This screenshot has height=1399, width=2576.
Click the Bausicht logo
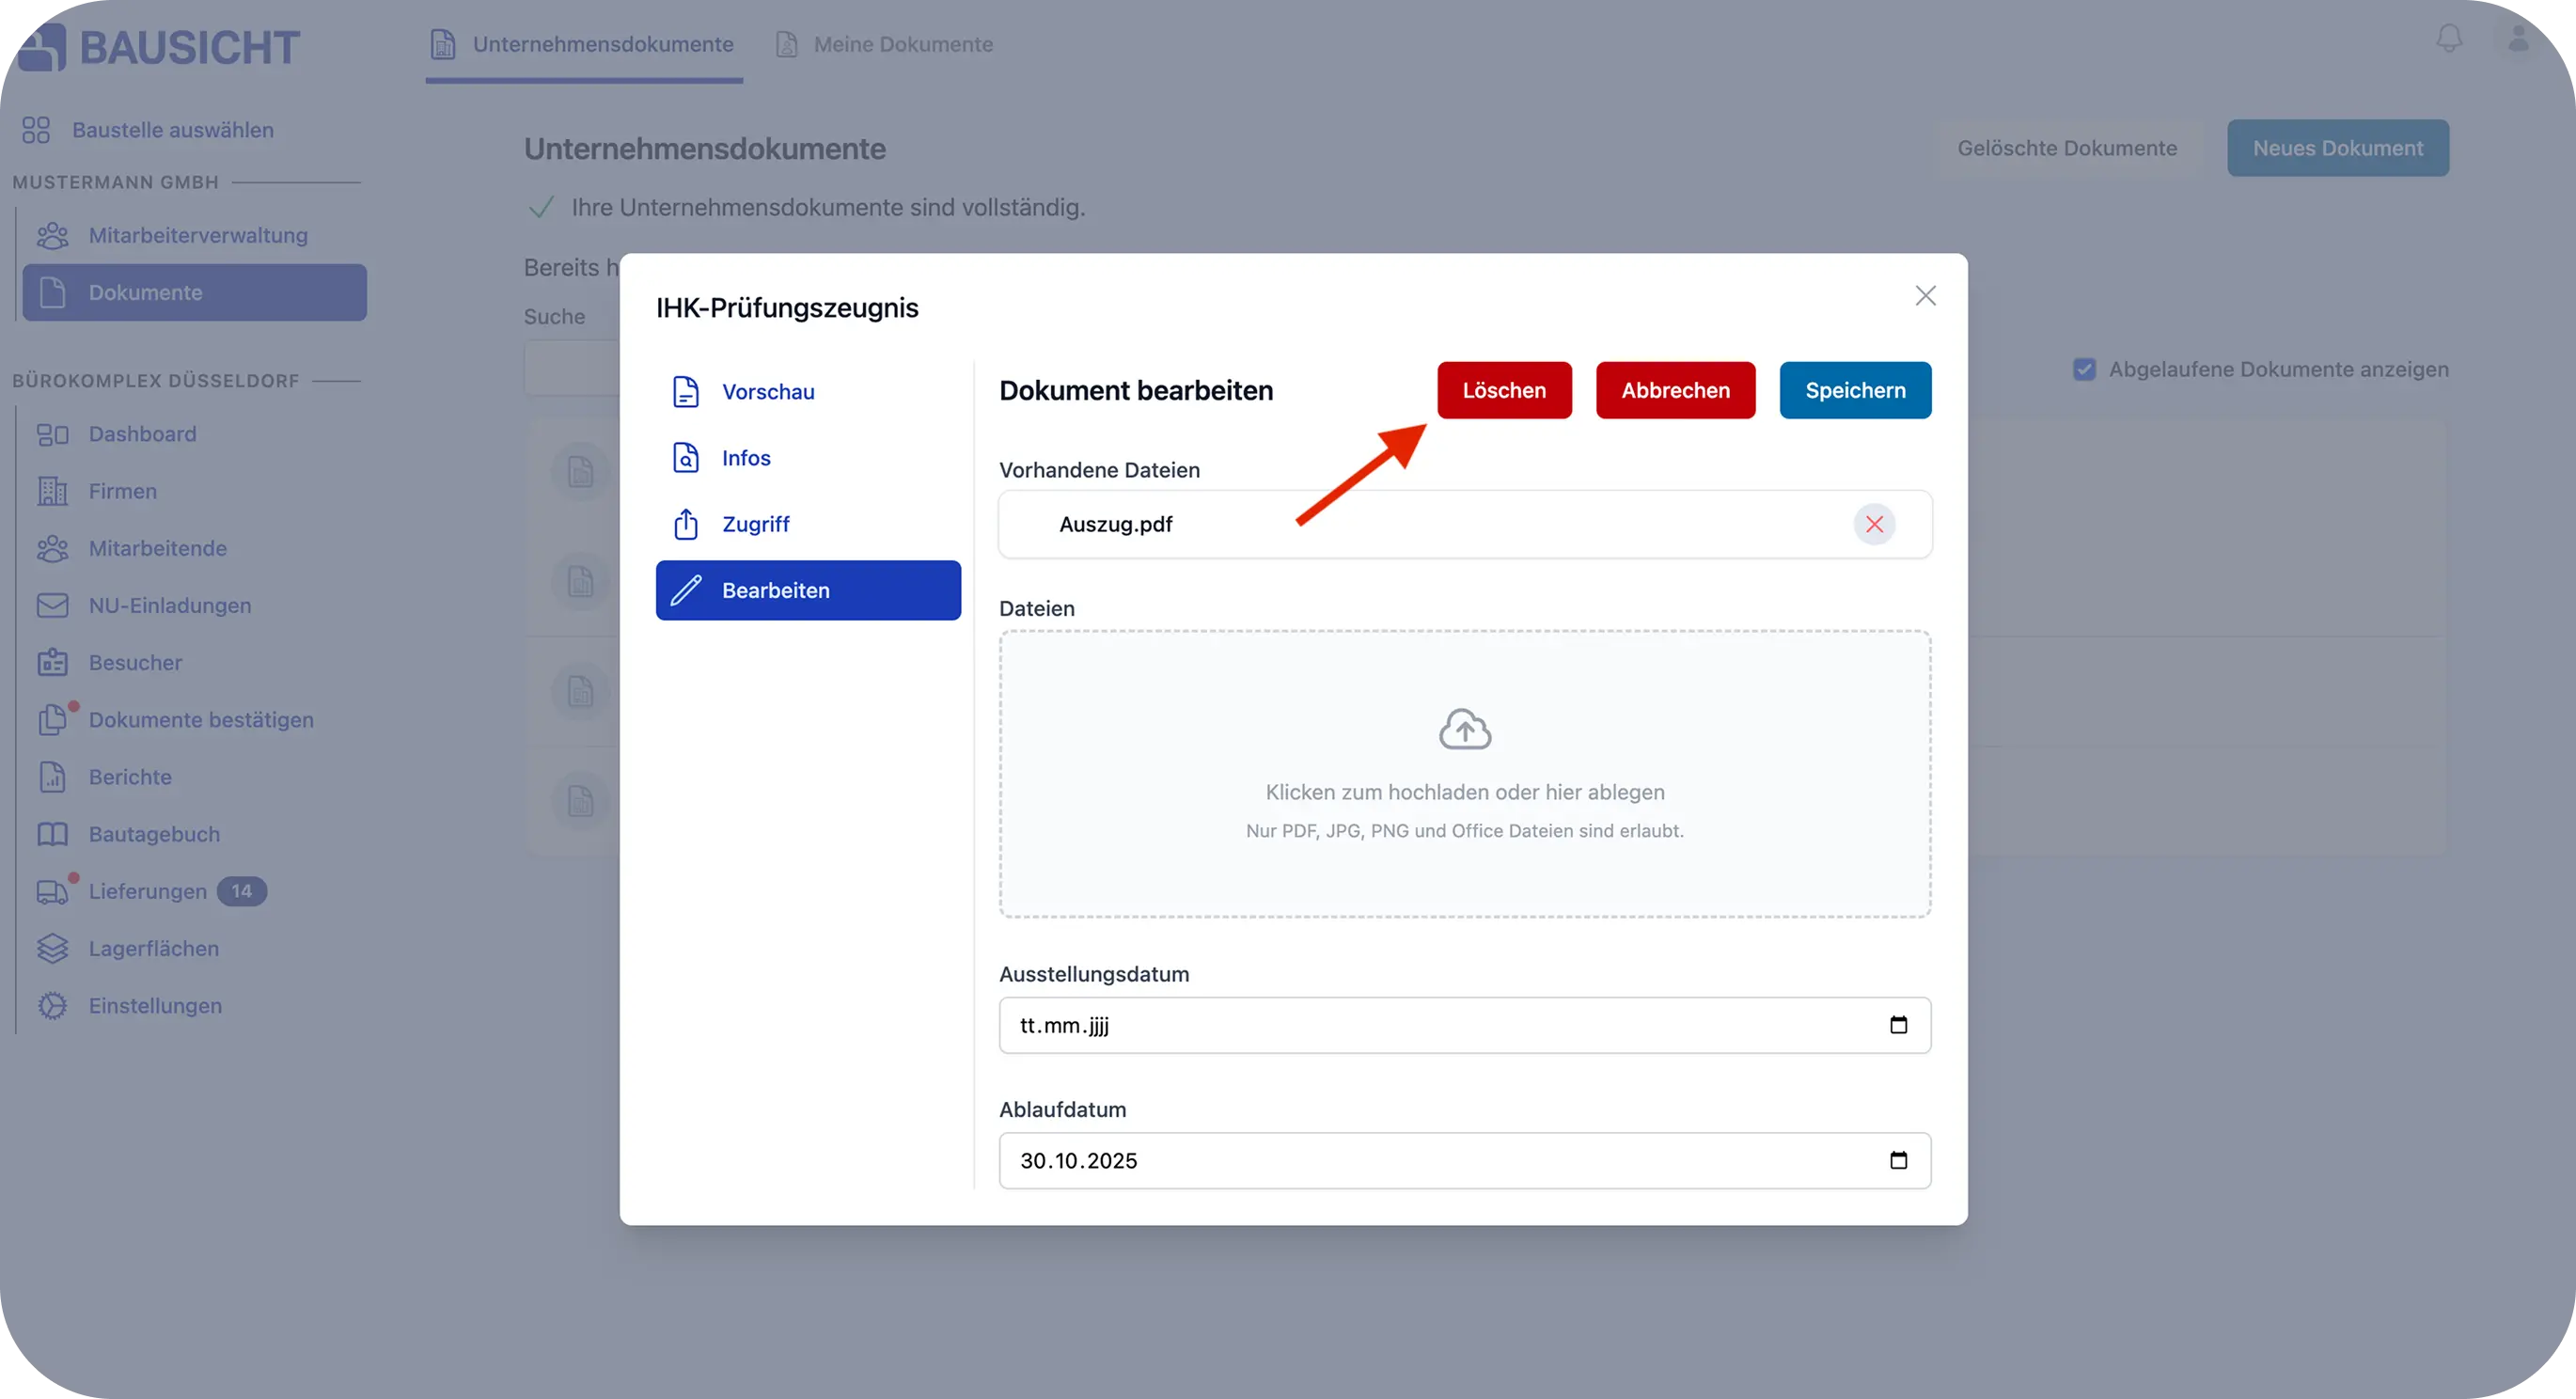pos(159,47)
